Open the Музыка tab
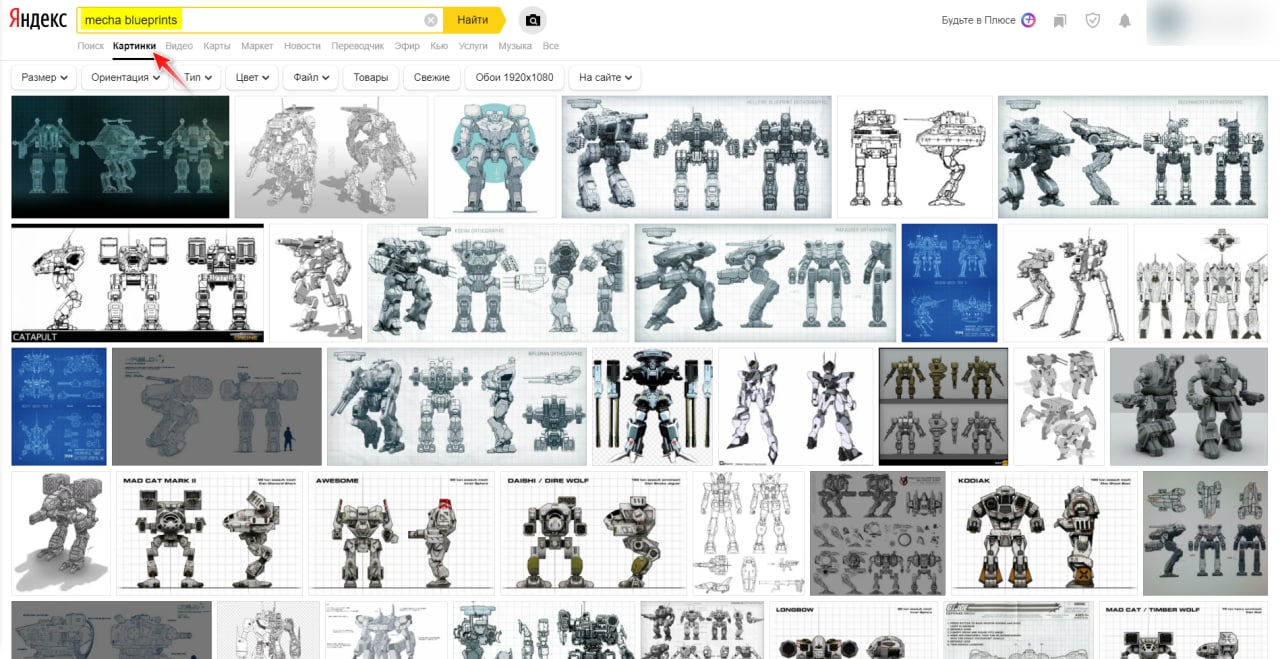The image size is (1280, 659). click(x=515, y=46)
